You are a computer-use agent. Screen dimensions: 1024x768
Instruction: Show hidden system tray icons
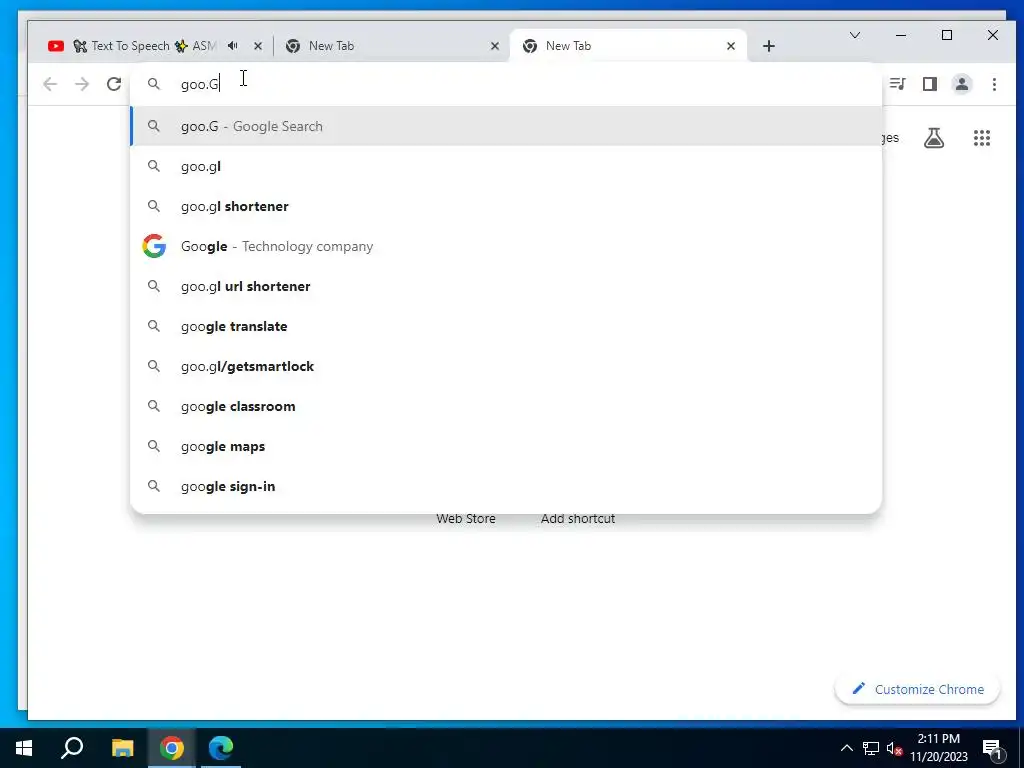[846, 748]
